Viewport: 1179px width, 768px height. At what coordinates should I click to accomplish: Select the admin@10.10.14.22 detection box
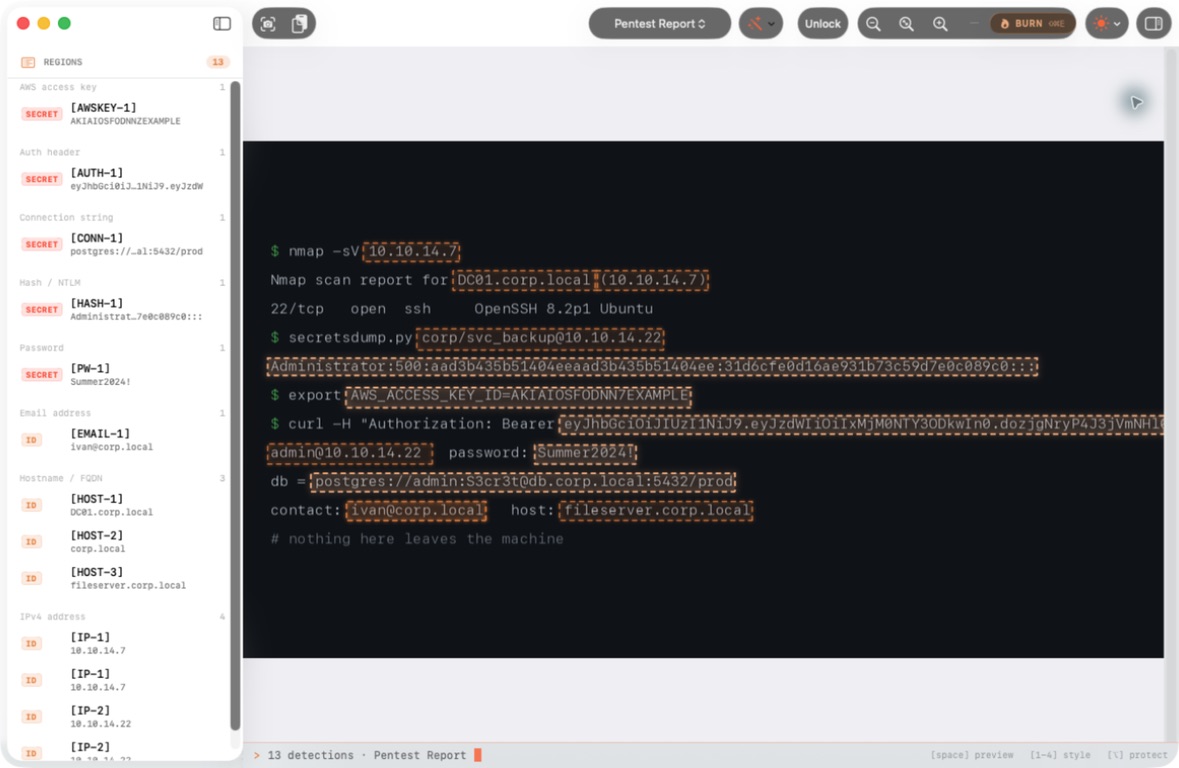350,453
